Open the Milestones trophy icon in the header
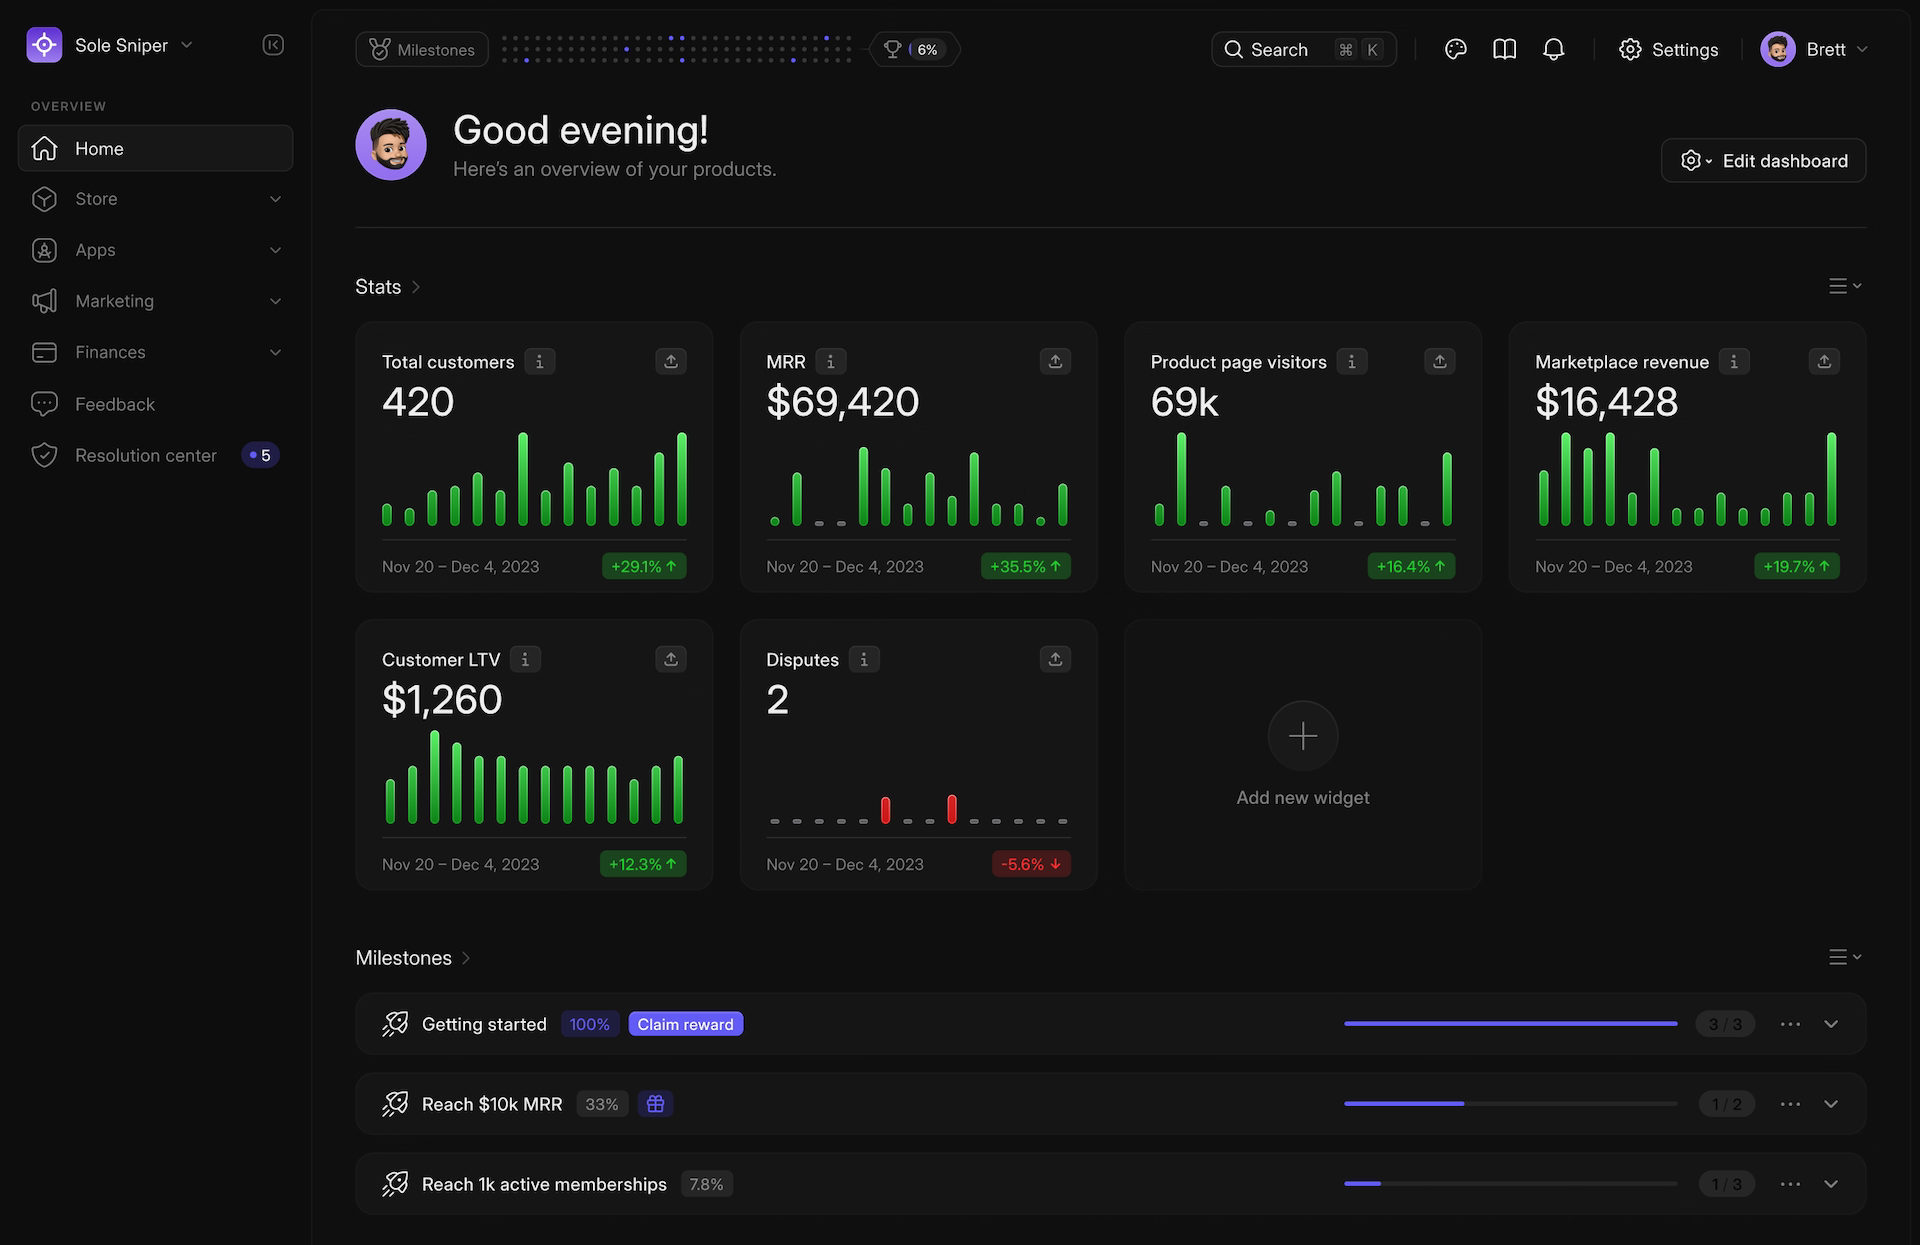1920x1245 pixels. point(891,48)
